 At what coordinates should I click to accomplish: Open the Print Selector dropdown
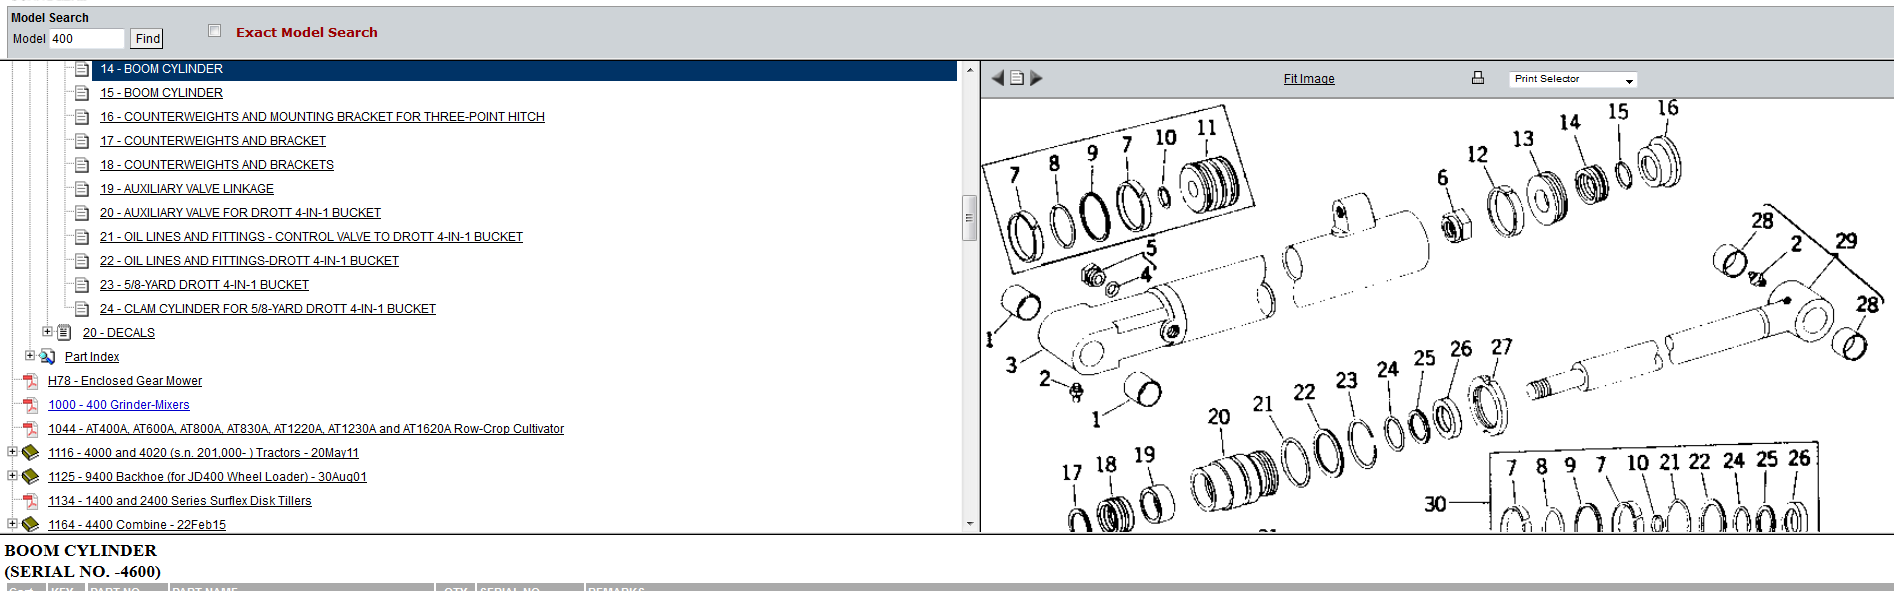coord(1572,79)
